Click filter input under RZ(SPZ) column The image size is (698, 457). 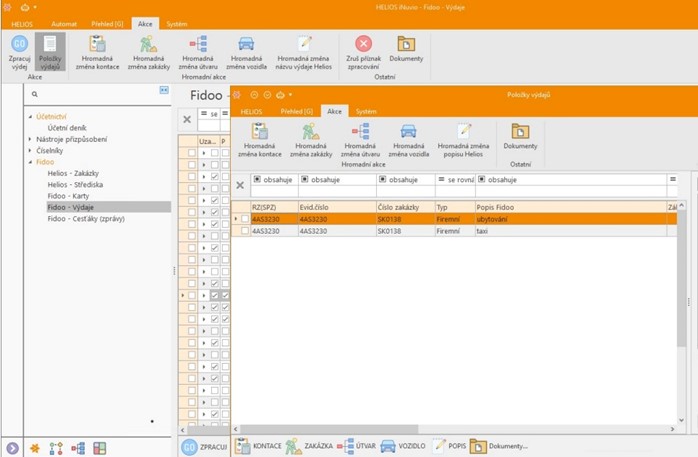[274, 191]
